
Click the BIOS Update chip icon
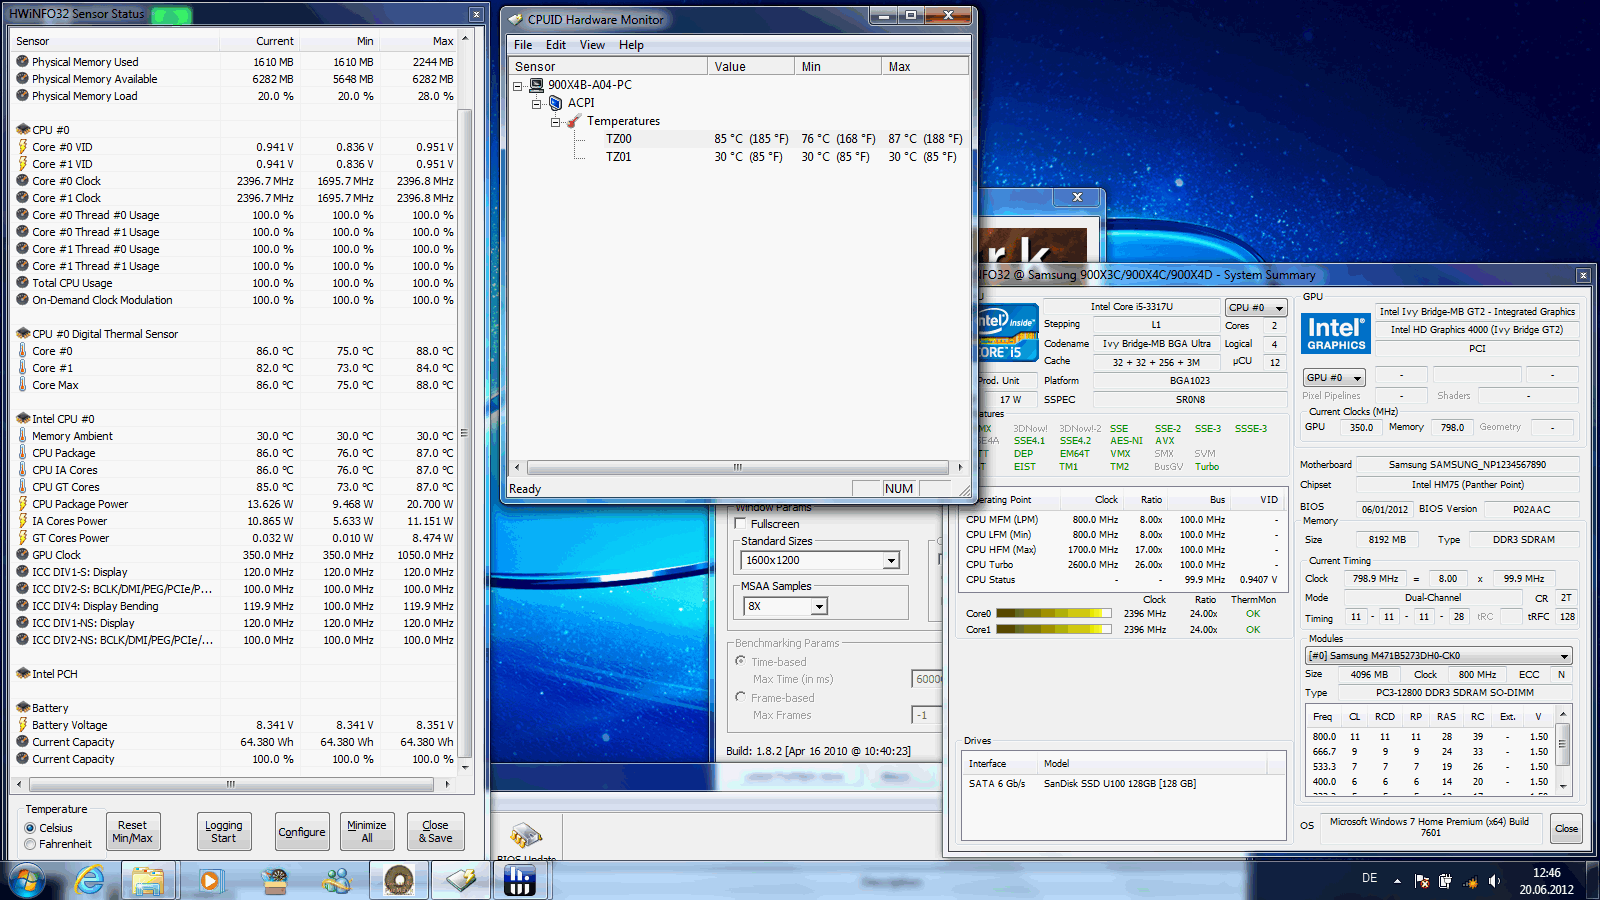pyautogui.click(x=526, y=836)
